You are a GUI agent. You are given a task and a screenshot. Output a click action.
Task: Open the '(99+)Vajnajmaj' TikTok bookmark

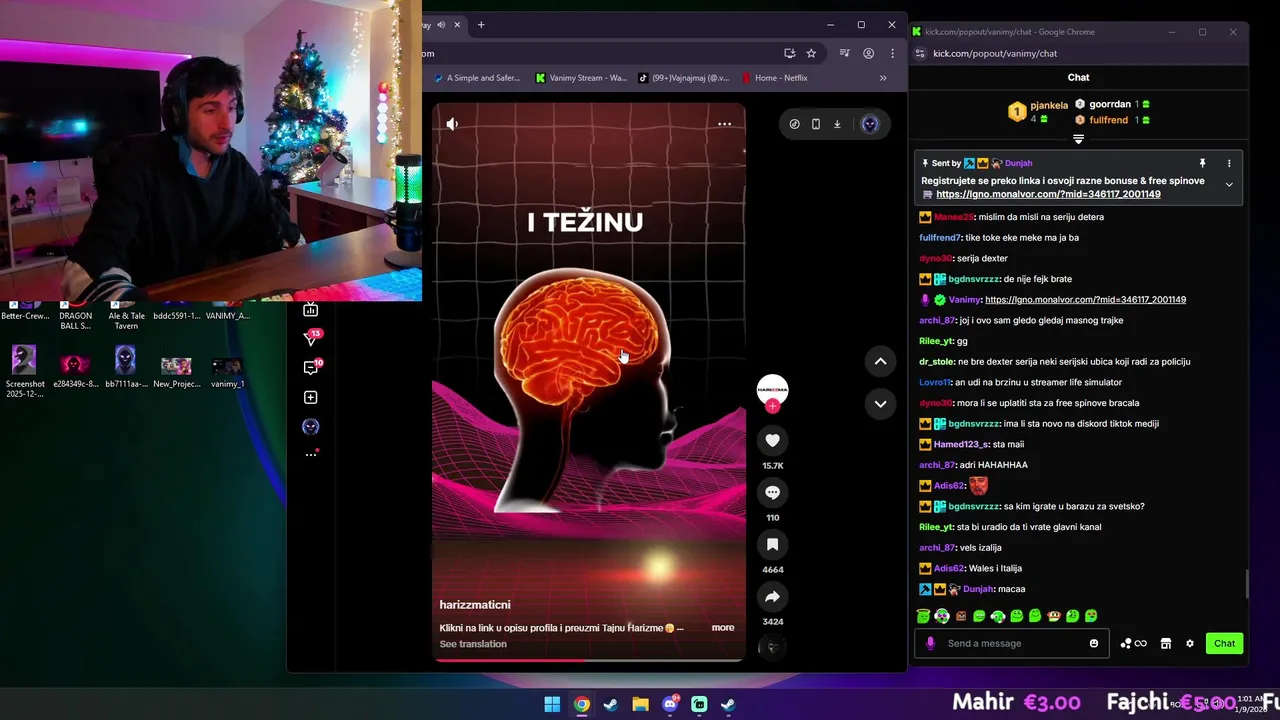coord(684,78)
